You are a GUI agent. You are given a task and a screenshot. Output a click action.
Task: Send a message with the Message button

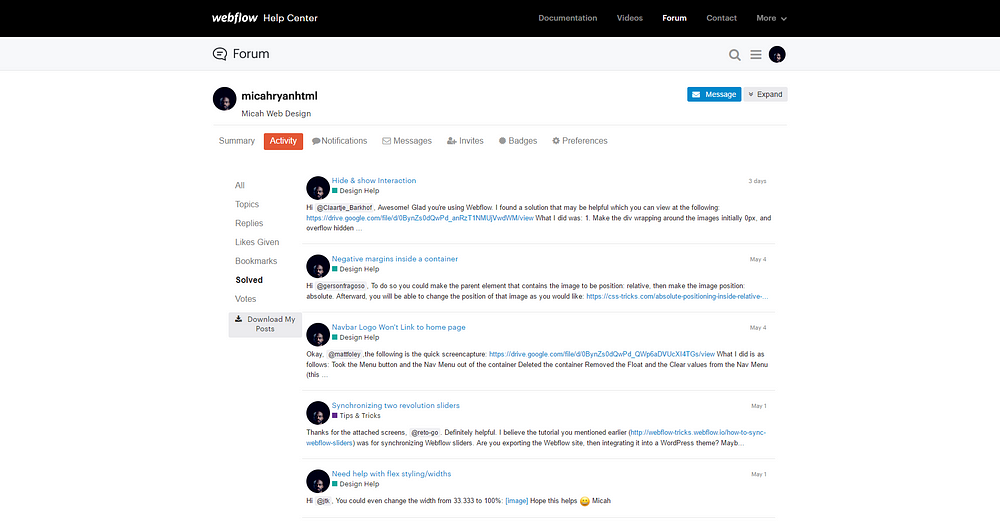point(714,94)
